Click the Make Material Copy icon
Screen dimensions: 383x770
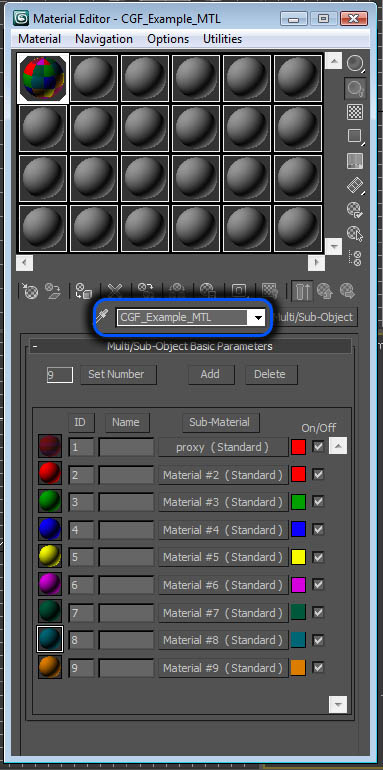click(145, 291)
